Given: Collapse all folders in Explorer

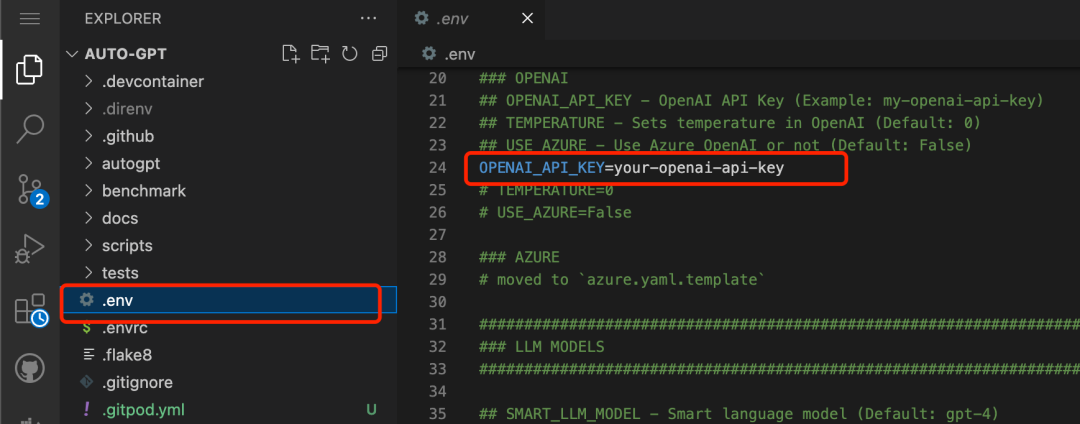Looking at the screenshot, I should point(380,54).
